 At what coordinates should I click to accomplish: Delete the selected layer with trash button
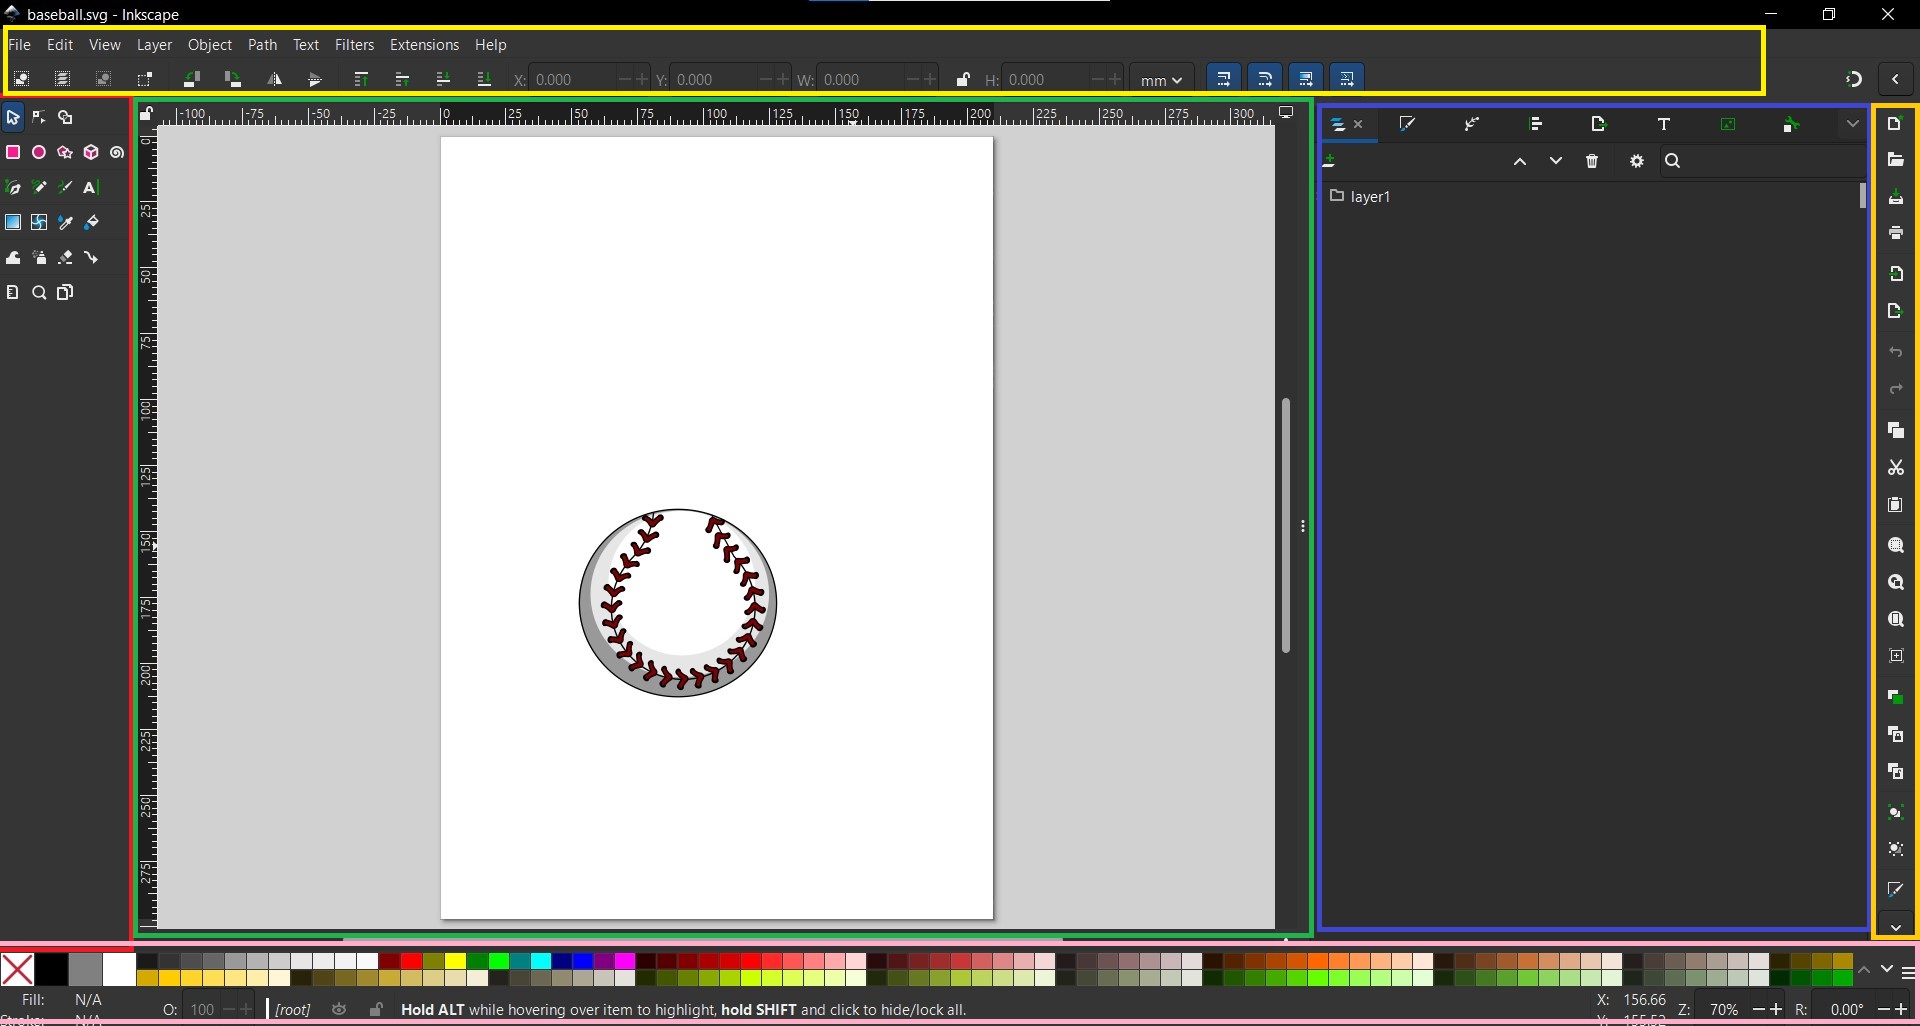(1592, 161)
